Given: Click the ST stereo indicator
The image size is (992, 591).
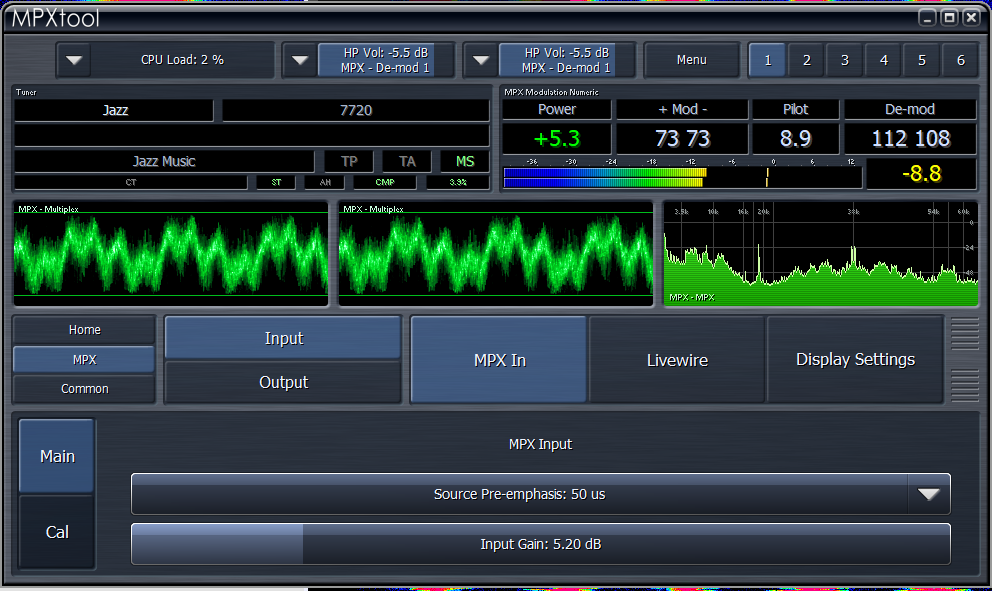Looking at the screenshot, I should (276, 182).
